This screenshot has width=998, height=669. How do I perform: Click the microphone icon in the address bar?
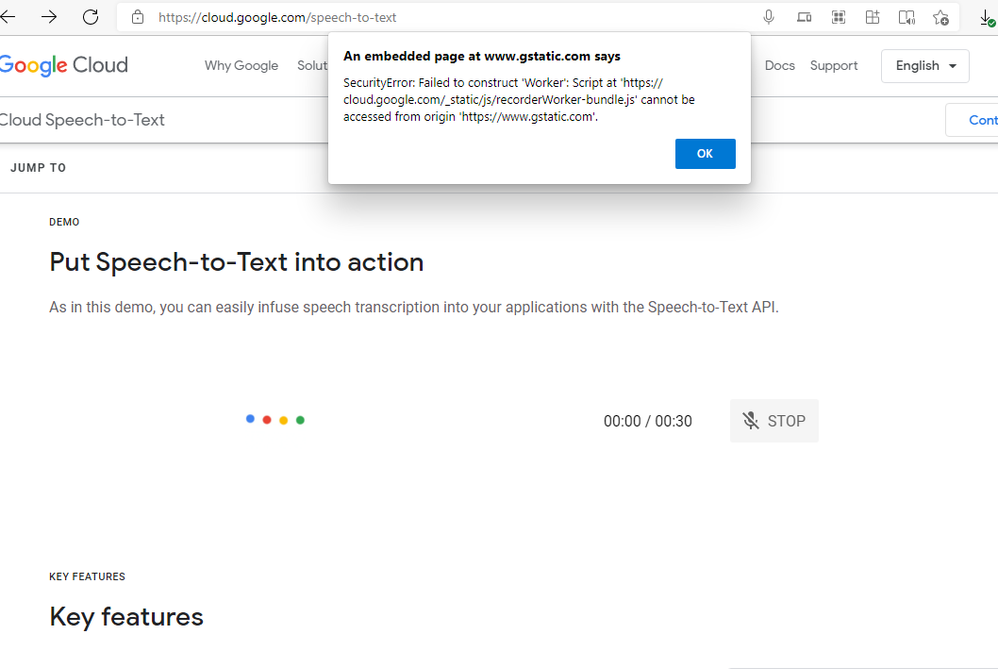point(769,17)
